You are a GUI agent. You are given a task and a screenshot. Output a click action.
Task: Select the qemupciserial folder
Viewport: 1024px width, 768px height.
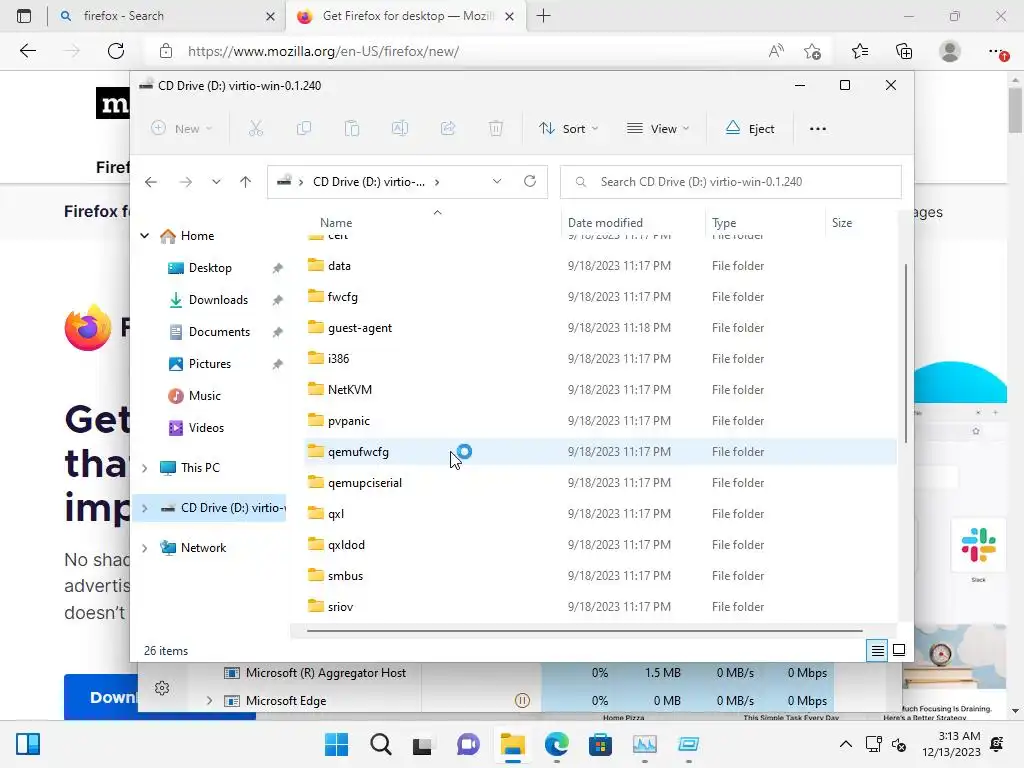pos(364,483)
